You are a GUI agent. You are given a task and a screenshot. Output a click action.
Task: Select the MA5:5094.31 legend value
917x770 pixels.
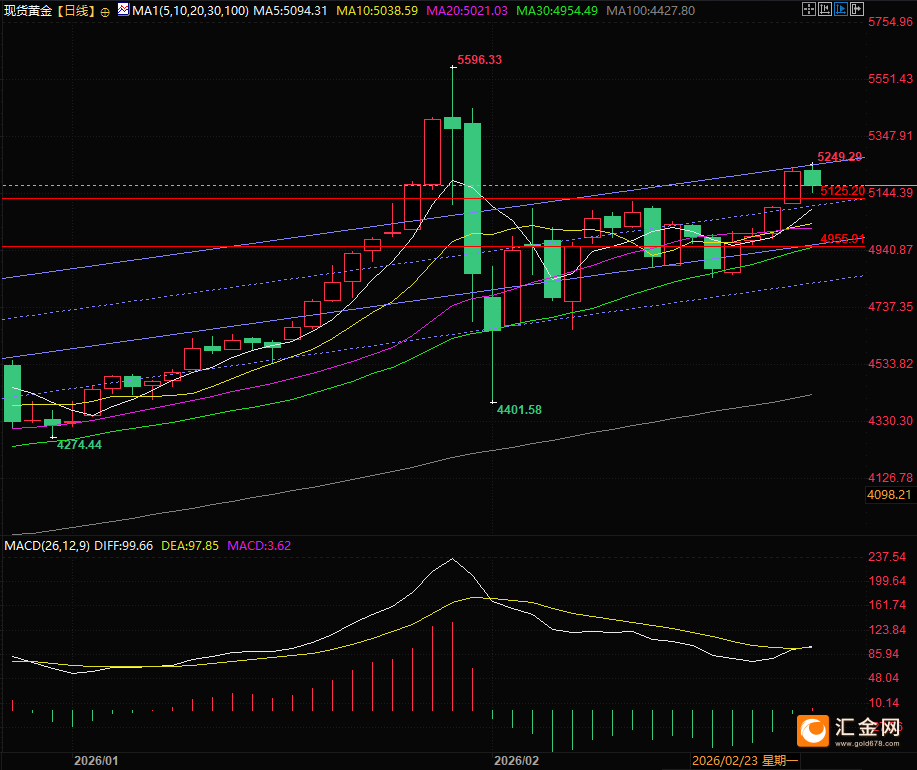290,11
